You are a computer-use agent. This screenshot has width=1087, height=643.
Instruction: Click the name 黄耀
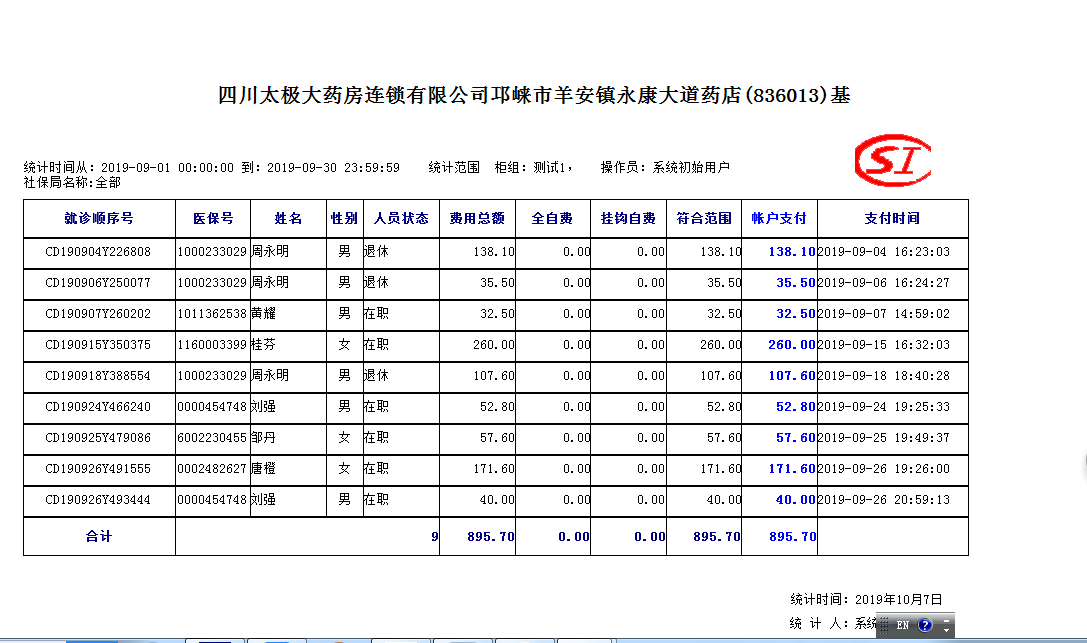pyautogui.click(x=263, y=313)
